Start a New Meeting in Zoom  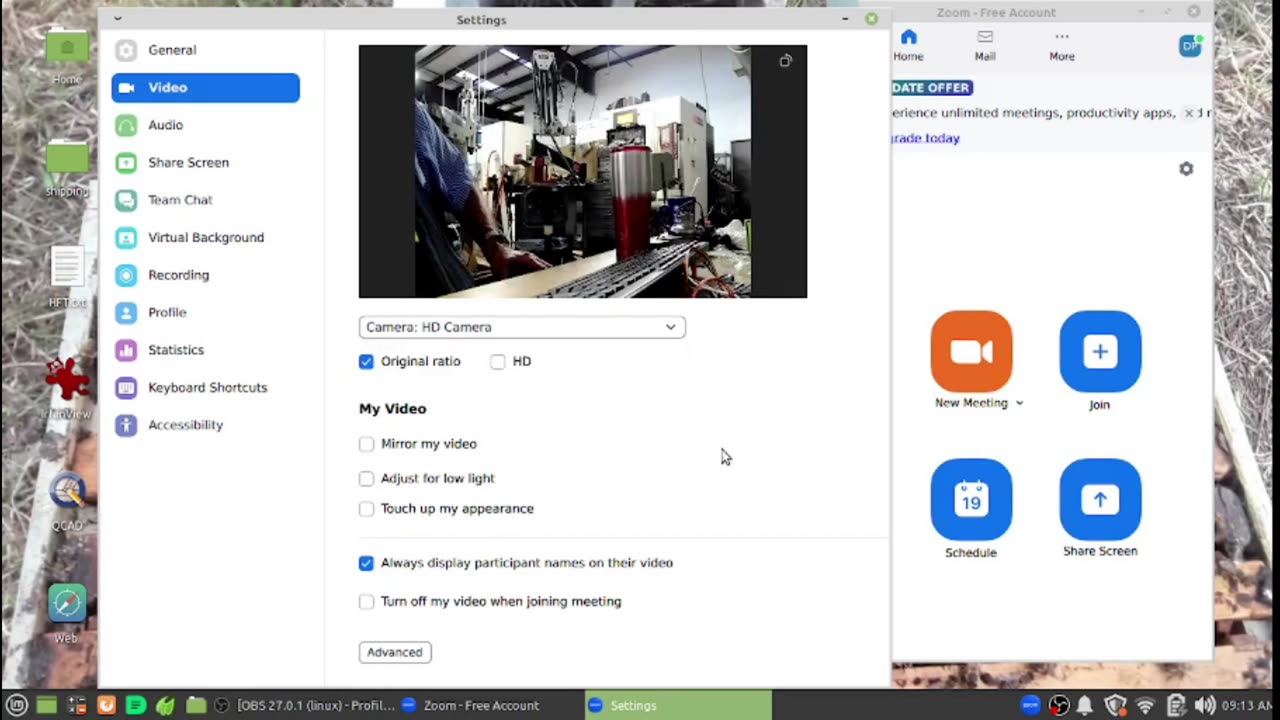click(x=971, y=351)
